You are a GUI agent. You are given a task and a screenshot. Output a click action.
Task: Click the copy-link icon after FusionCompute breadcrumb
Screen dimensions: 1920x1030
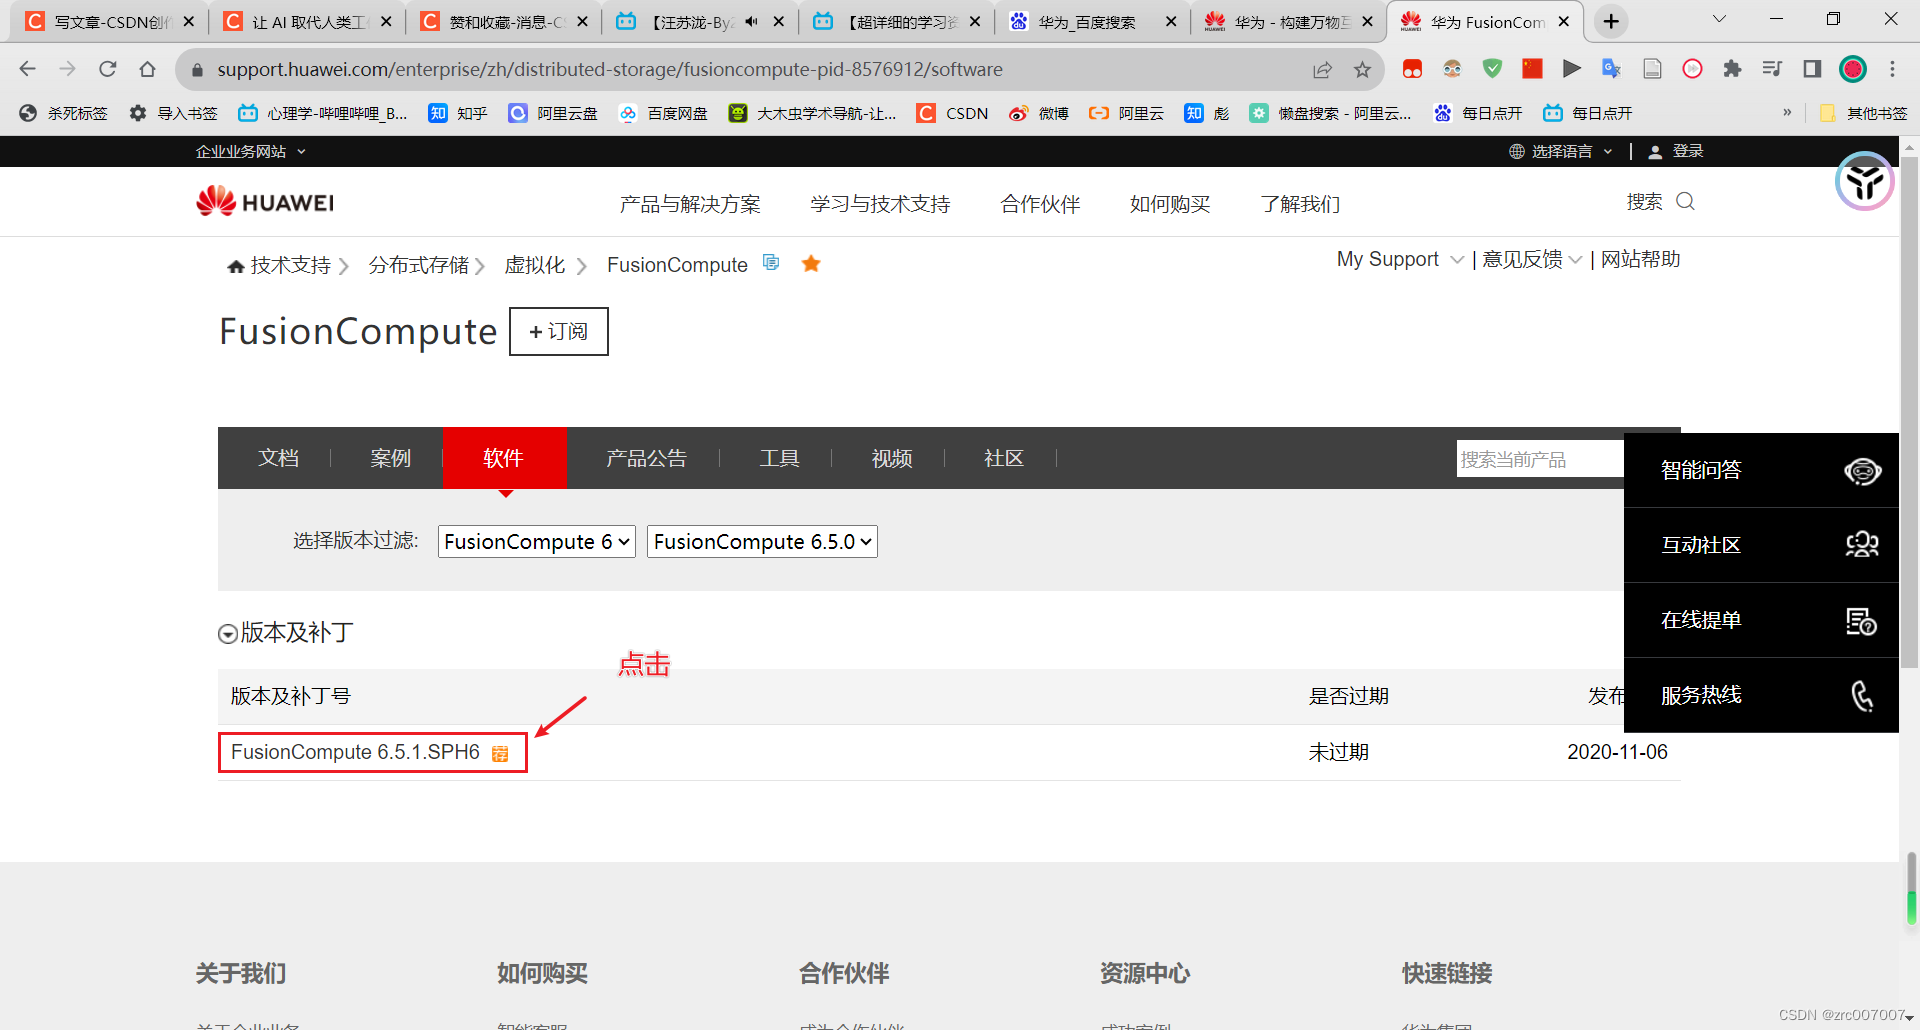coord(771,262)
